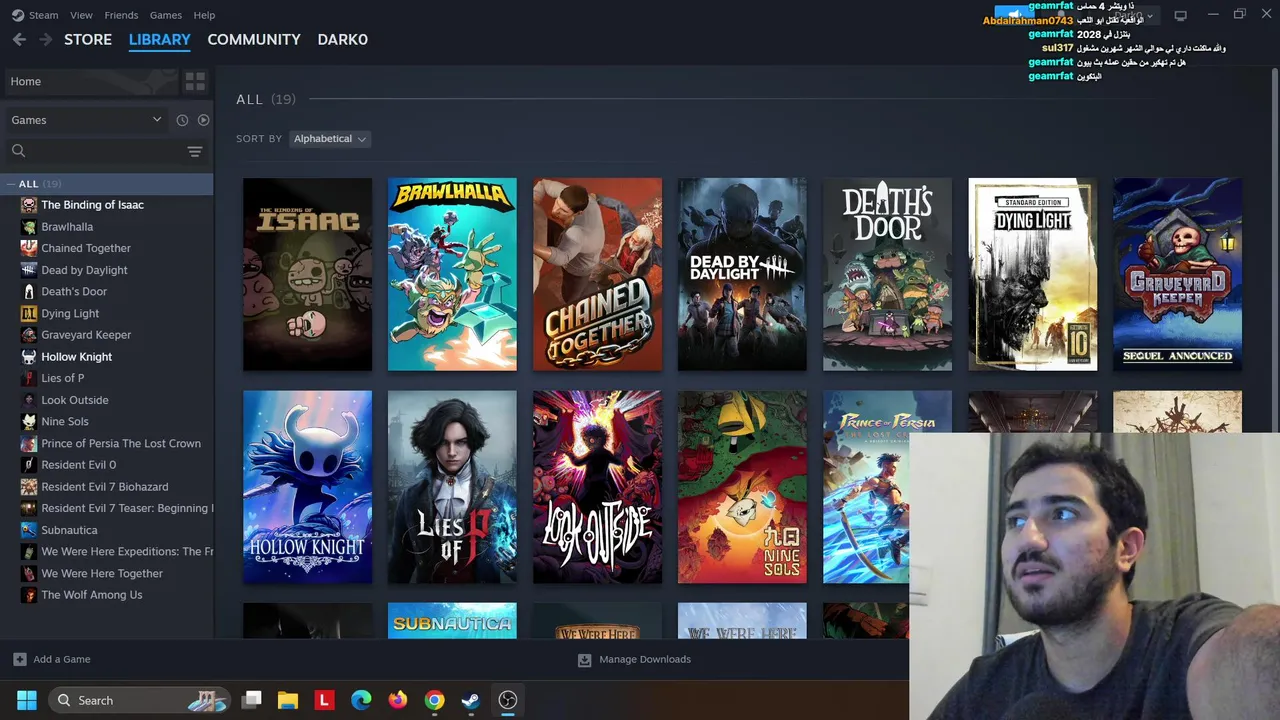Click the Windows taskbar Search box

(x=139, y=700)
